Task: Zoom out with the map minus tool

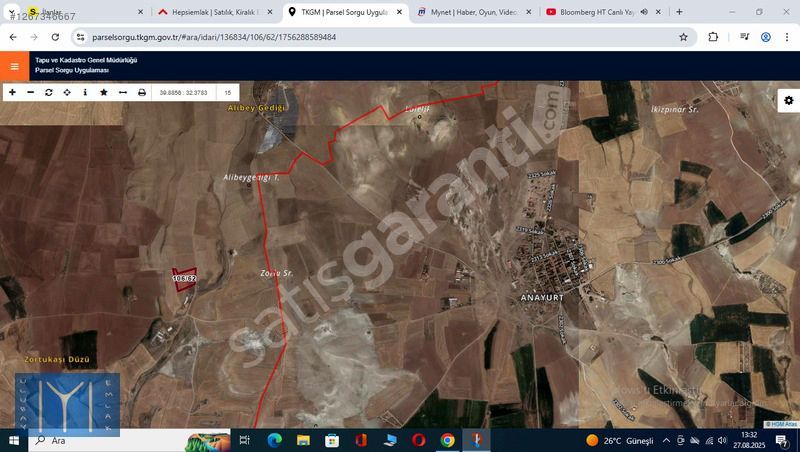Action: coord(30,92)
